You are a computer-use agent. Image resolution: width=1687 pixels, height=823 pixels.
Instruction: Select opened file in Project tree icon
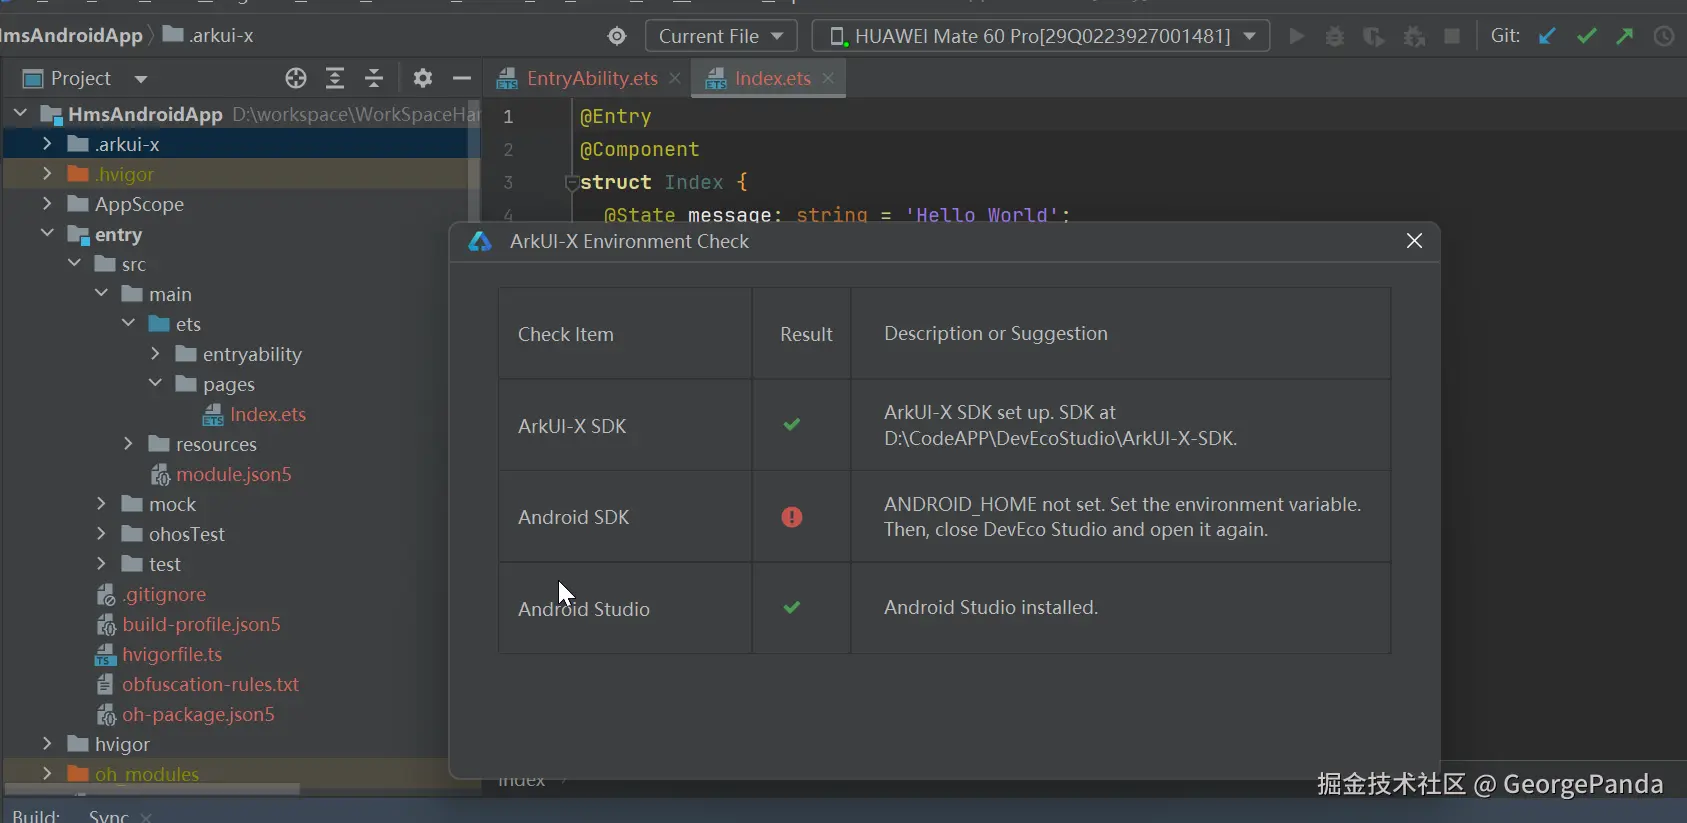295,78
